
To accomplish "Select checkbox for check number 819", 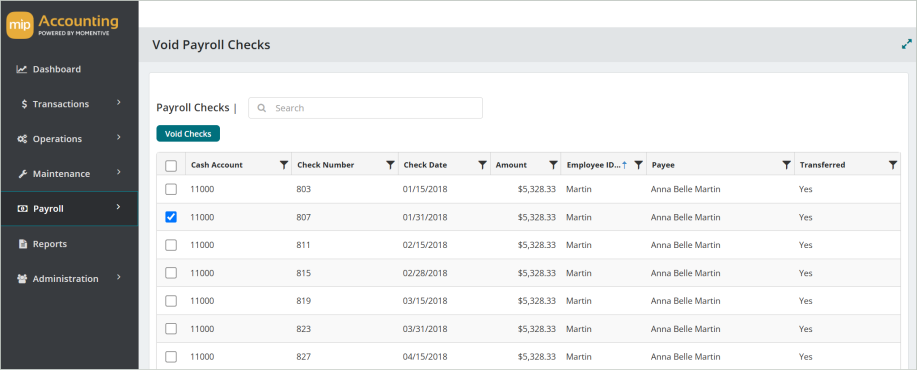I will click(171, 301).
